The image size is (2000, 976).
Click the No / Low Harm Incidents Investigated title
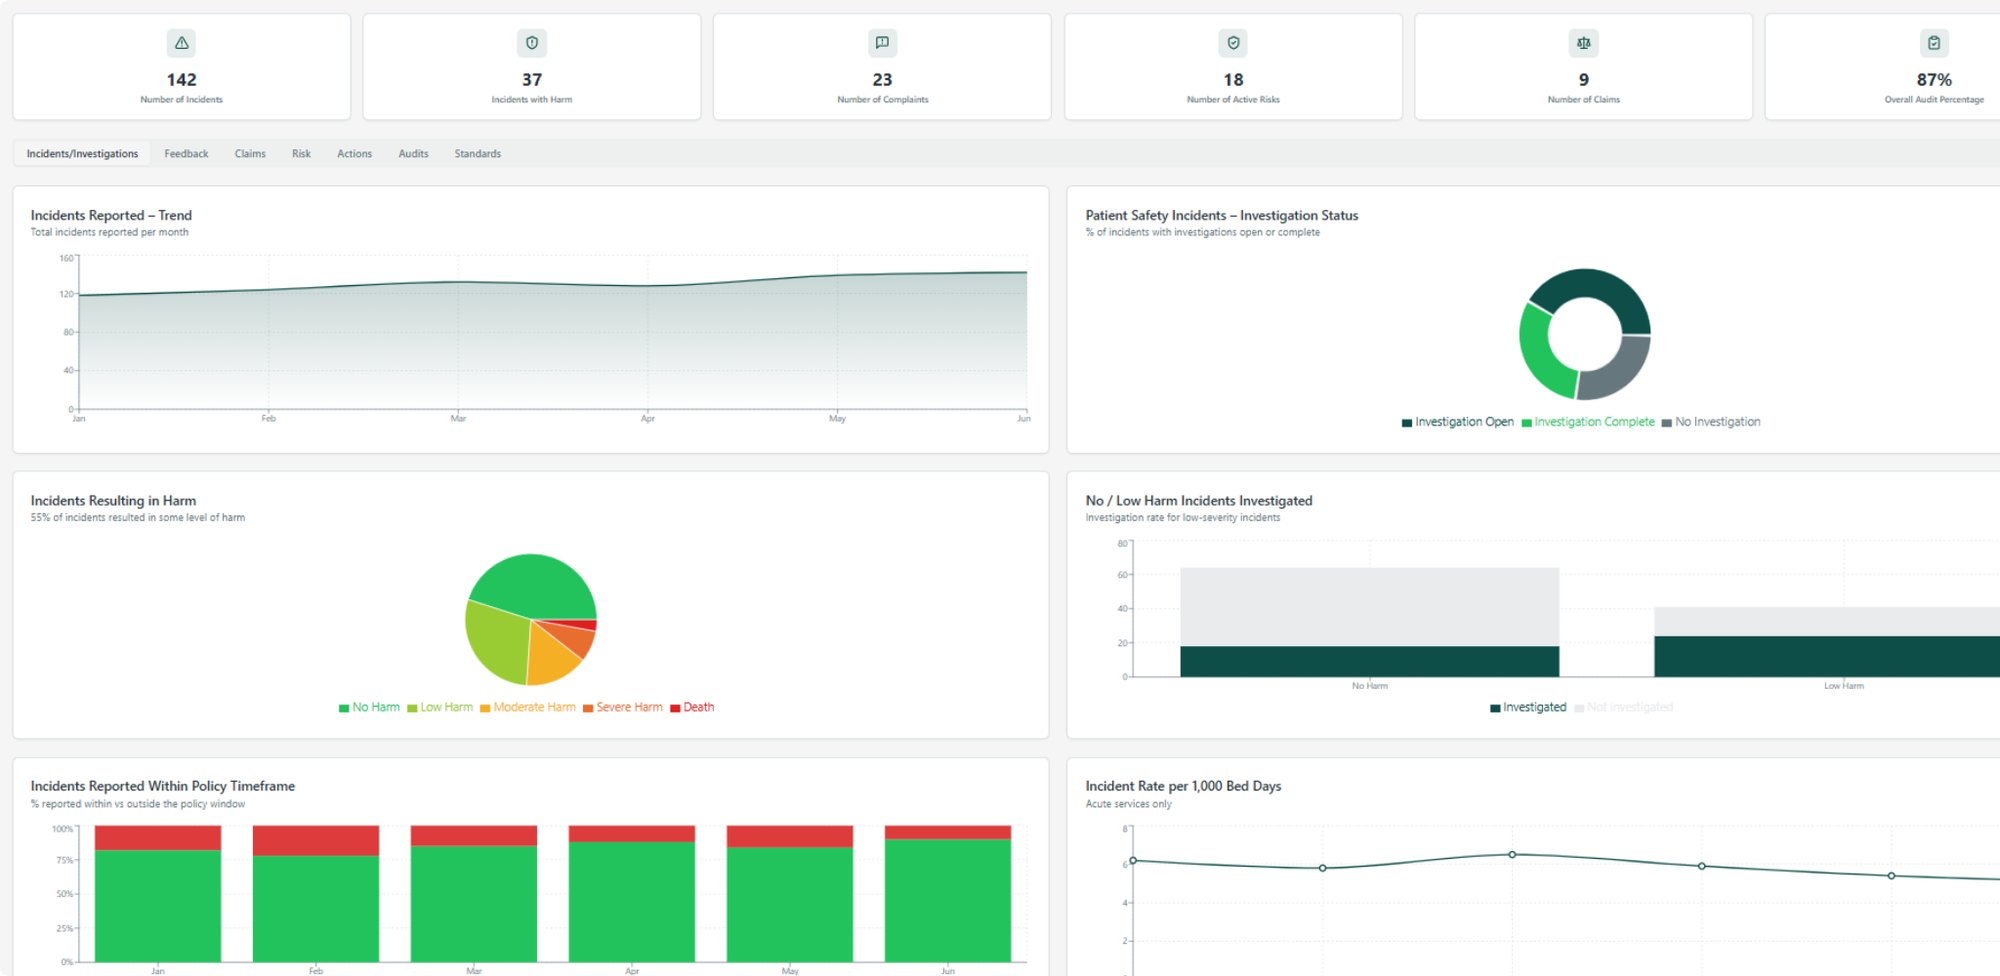point(1199,501)
